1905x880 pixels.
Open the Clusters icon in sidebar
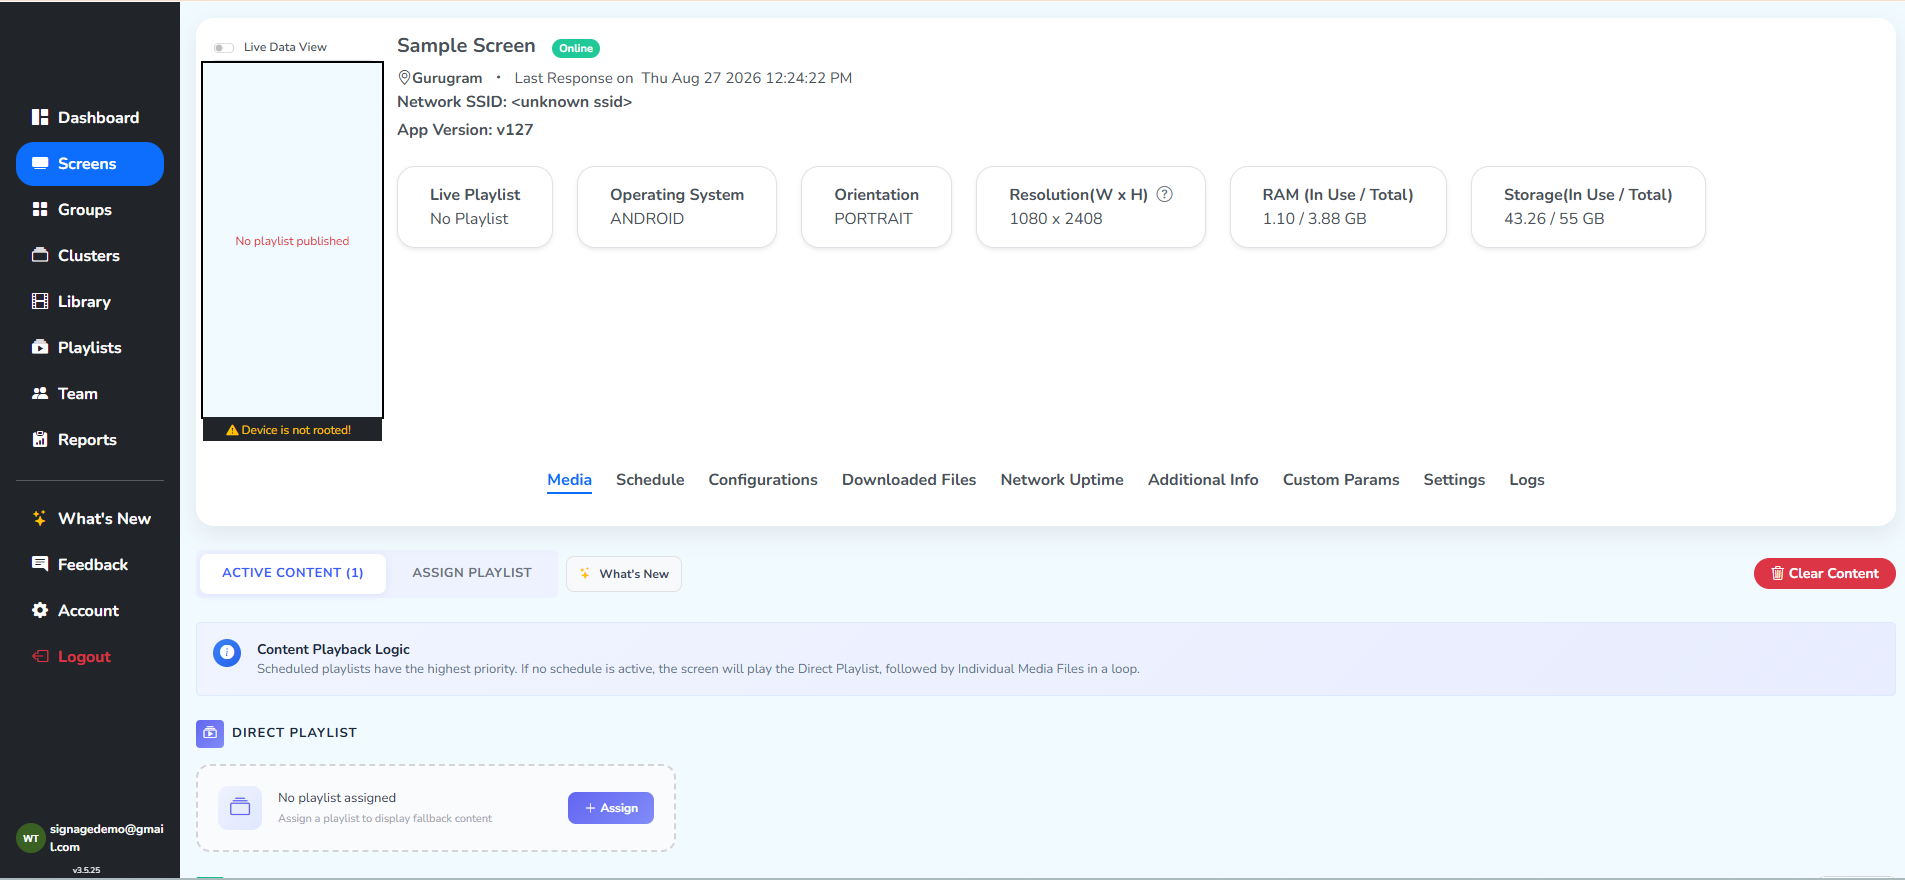click(x=40, y=255)
